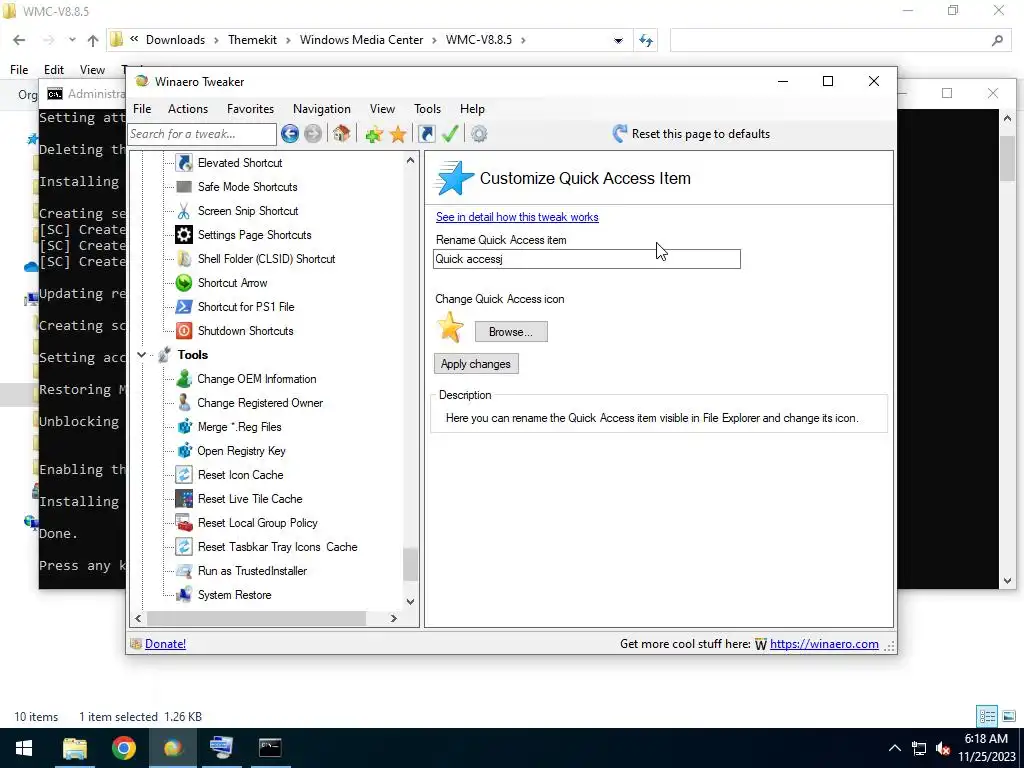Click Reset this page to defaults
1024x768 pixels.
[691, 134]
